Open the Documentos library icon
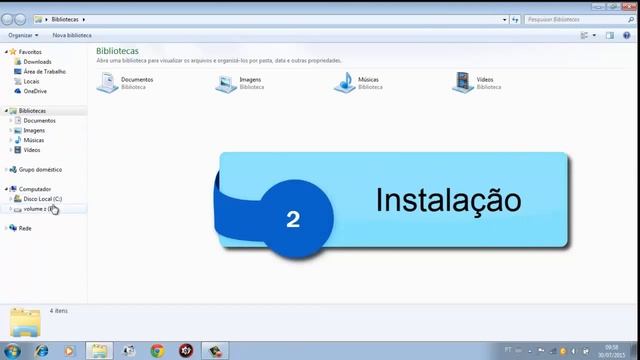Image resolution: width=640 pixels, height=360 pixels. click(108, 83)
